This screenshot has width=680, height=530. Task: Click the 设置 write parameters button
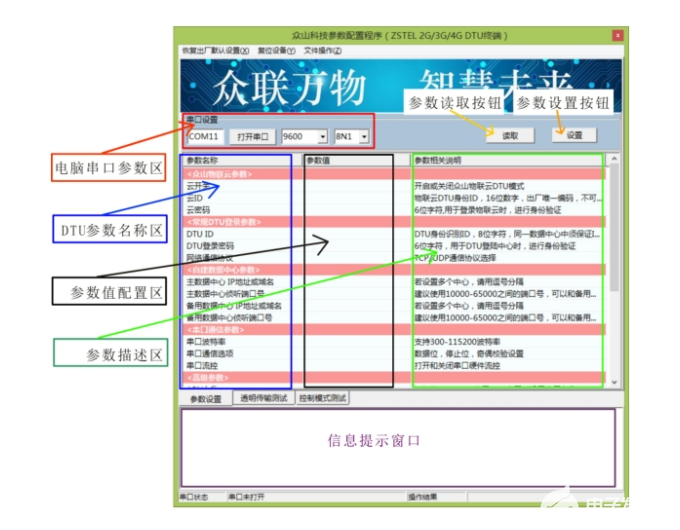coord(574,135)
